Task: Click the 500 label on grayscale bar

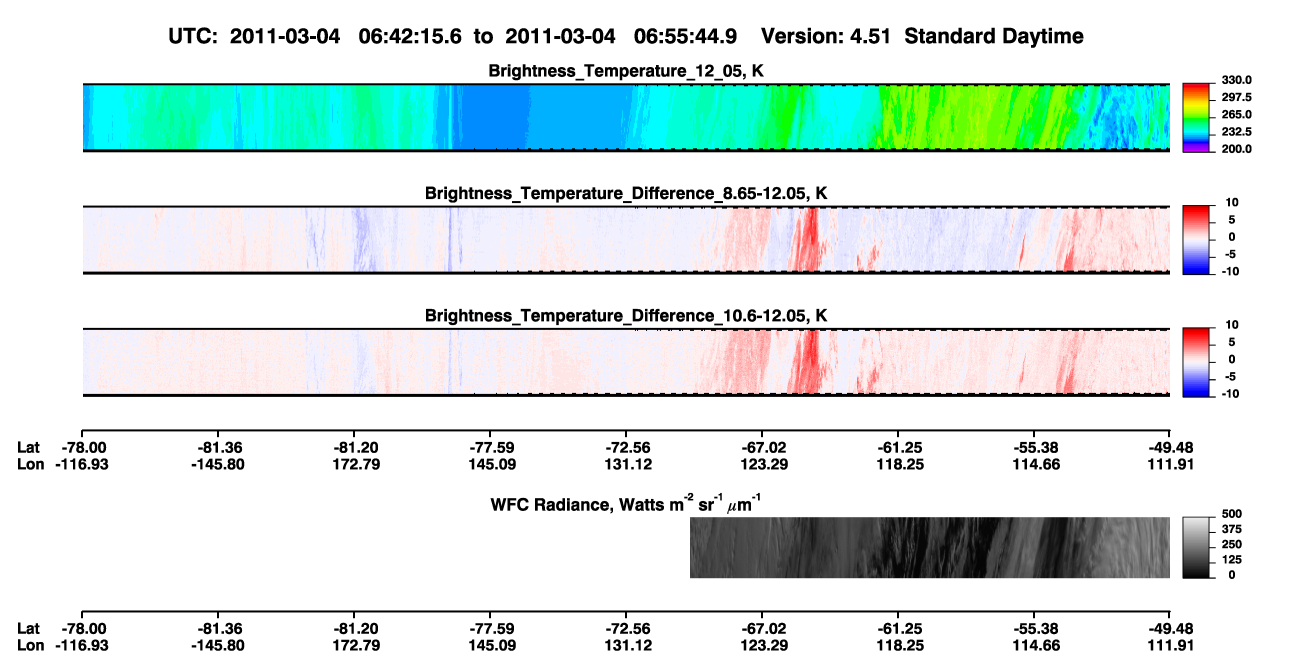Action: coord(1231,514)
